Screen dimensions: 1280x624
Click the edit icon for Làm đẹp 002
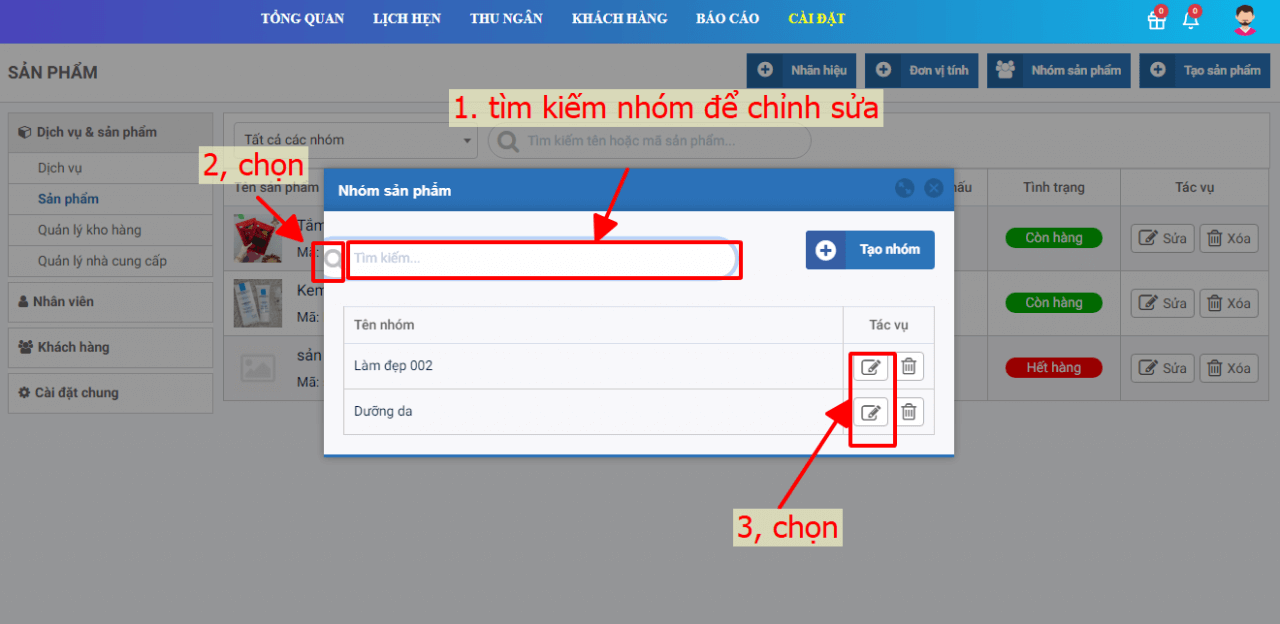click(x=870, y=367)
